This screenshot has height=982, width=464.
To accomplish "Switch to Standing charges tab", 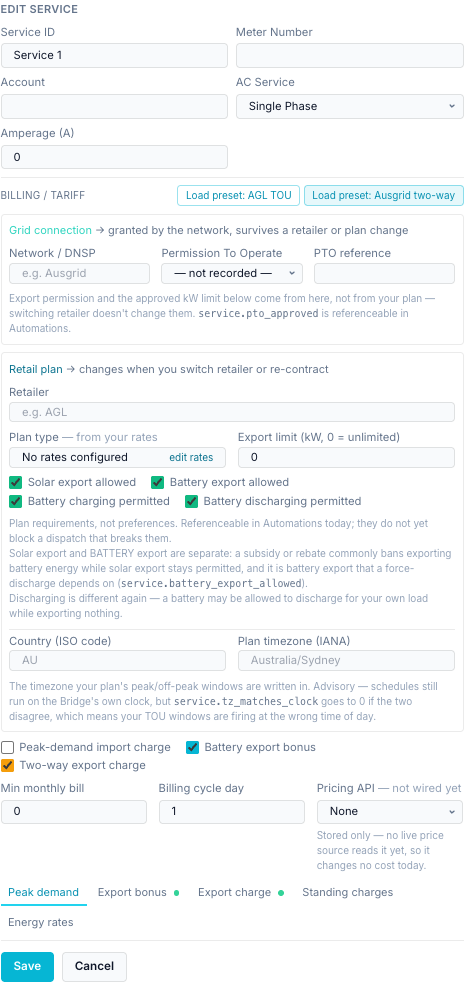I will (x=348, y=892).
